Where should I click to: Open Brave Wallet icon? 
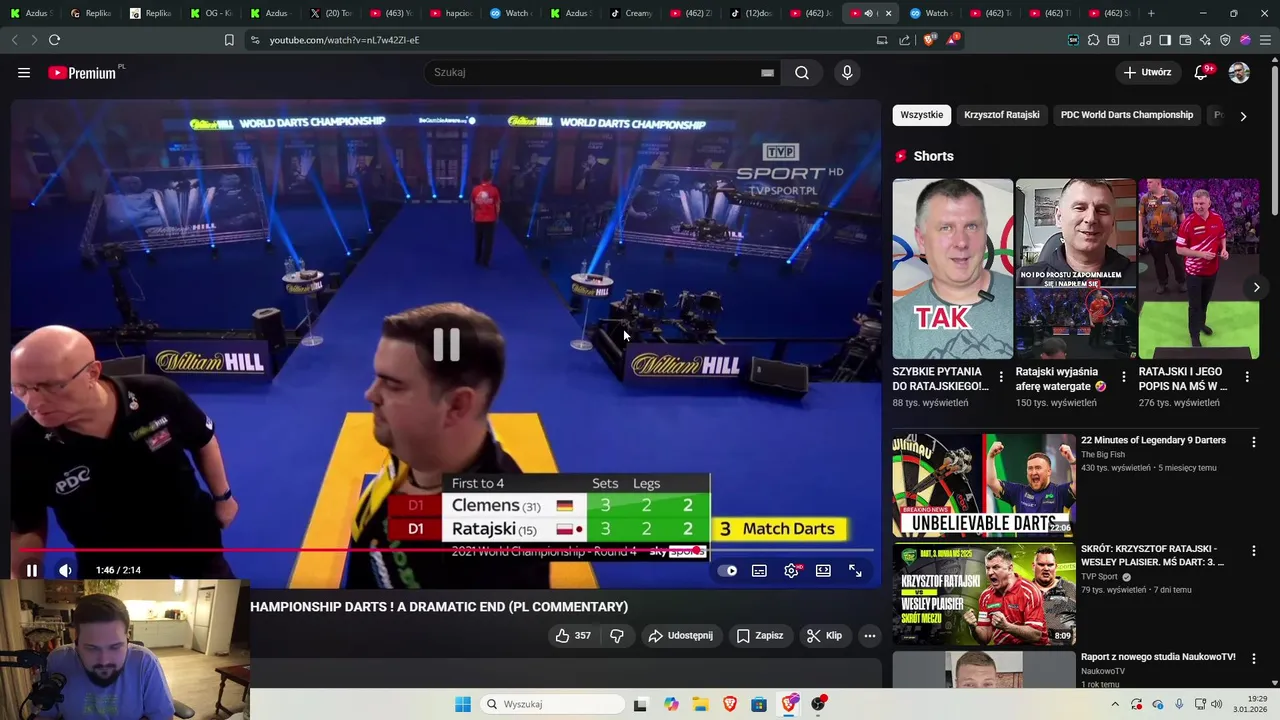(1185, 40)
